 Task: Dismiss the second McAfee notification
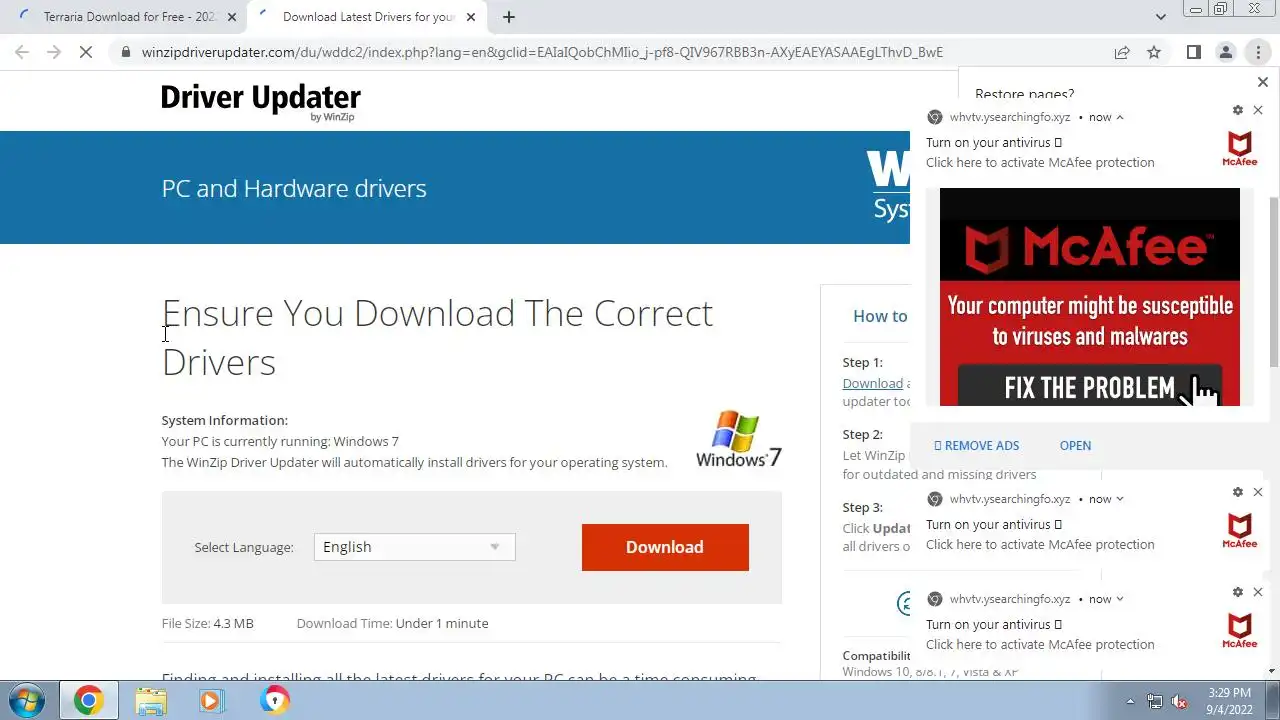click(x=1258, y=492)
